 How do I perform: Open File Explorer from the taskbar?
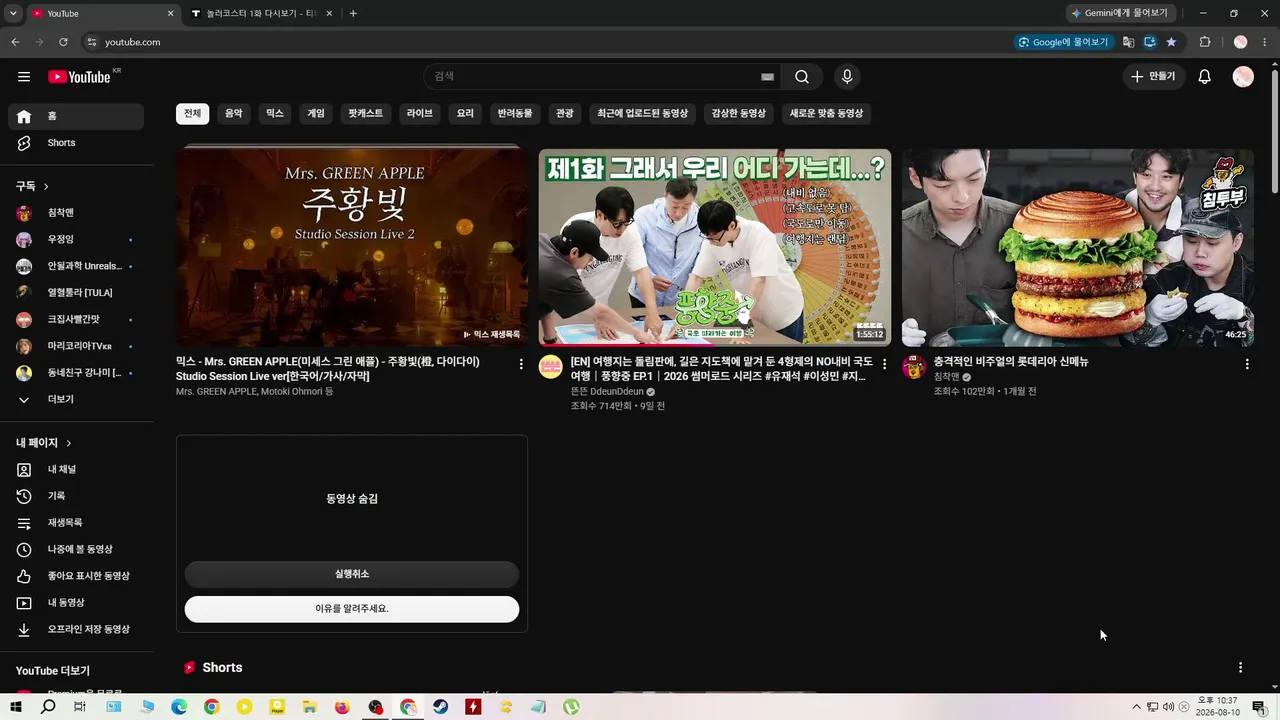310,707
